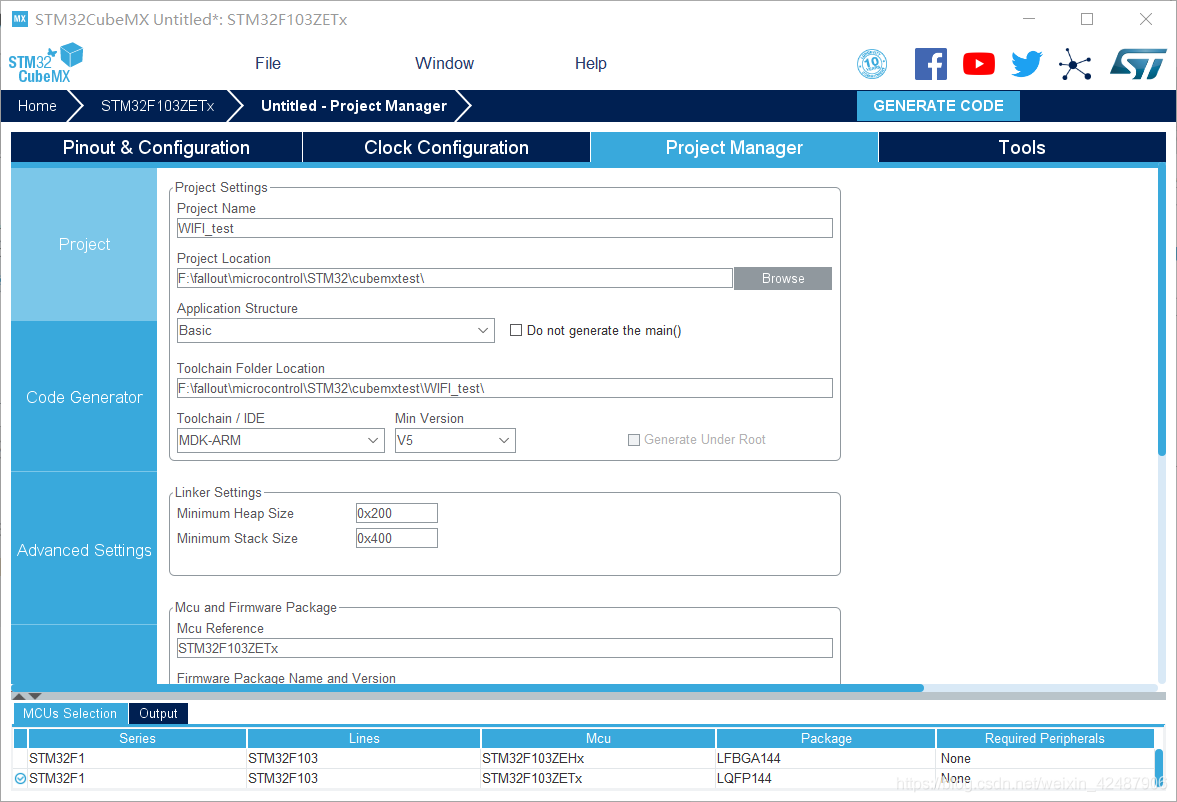Image resolution: width=1177 pixels, height=802 pixels.
Task: Click the Project Location input field
Action: (455, 279)
